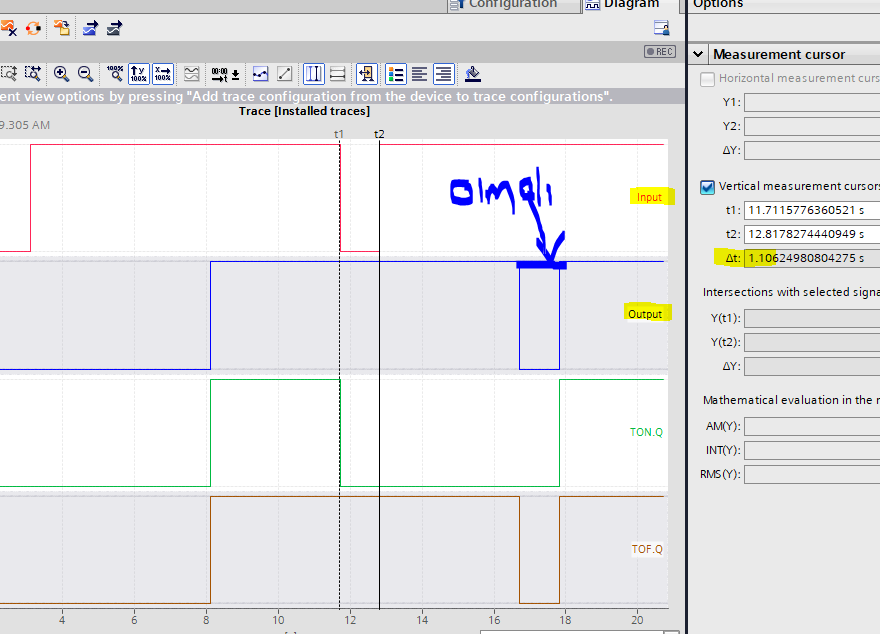Enable the Horizontal measurement cursors checkbox
The image size is (880, 634).
(x=707, y=79)
